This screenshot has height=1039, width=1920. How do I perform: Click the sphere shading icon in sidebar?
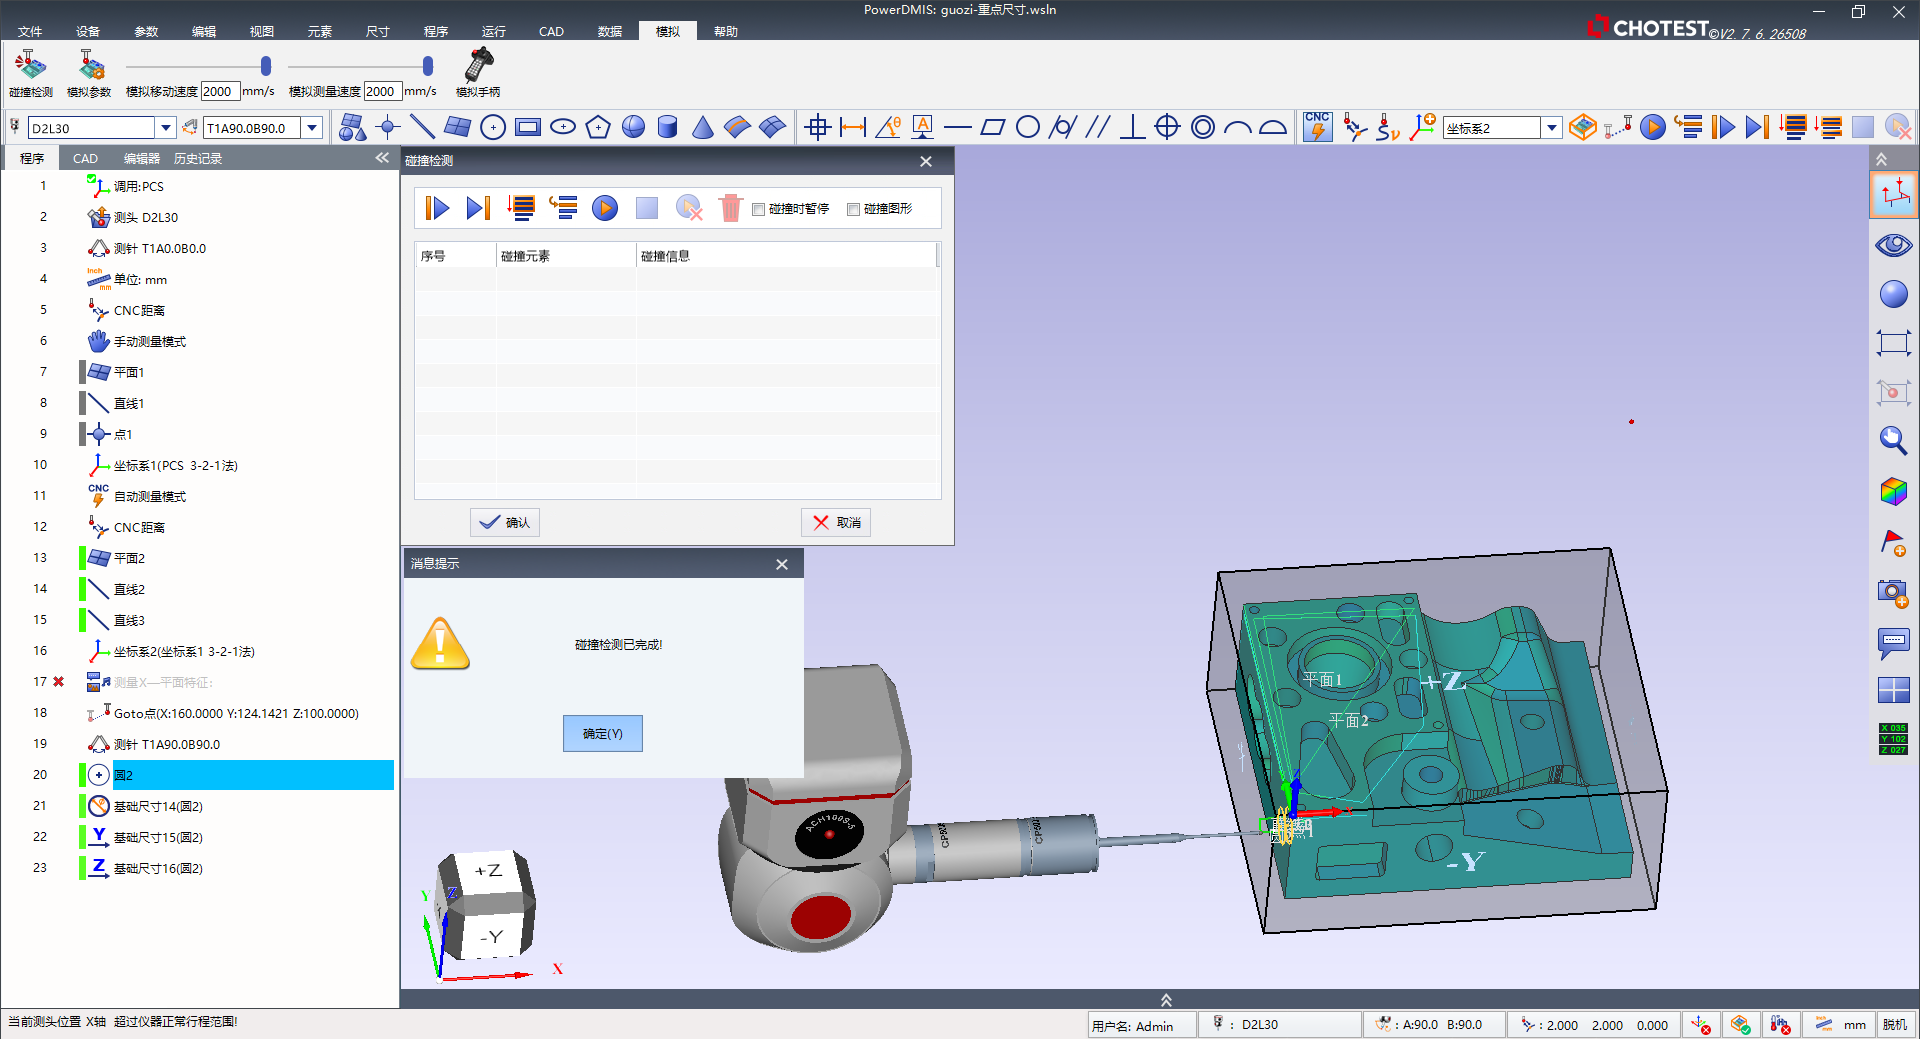(x=1893, y=294)
